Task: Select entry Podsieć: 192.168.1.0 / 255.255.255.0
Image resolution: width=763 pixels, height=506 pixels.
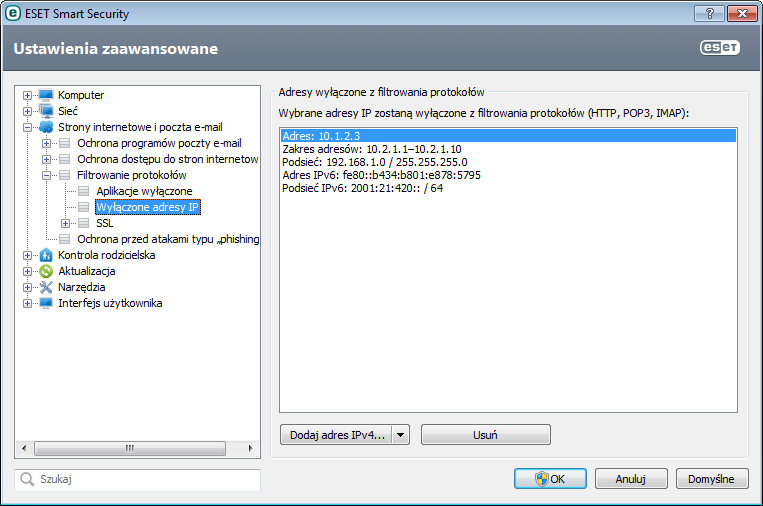Action: click(509, 162)
